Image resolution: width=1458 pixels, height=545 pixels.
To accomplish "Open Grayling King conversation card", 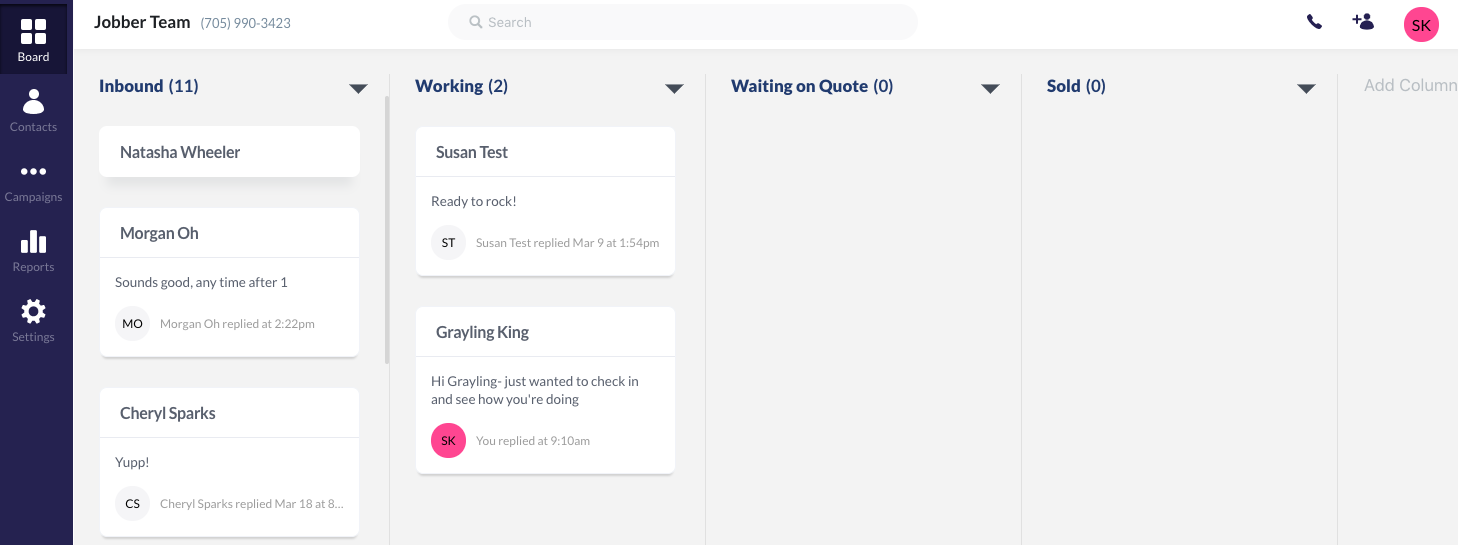I will pyautogui.click(x=545, y=389).
